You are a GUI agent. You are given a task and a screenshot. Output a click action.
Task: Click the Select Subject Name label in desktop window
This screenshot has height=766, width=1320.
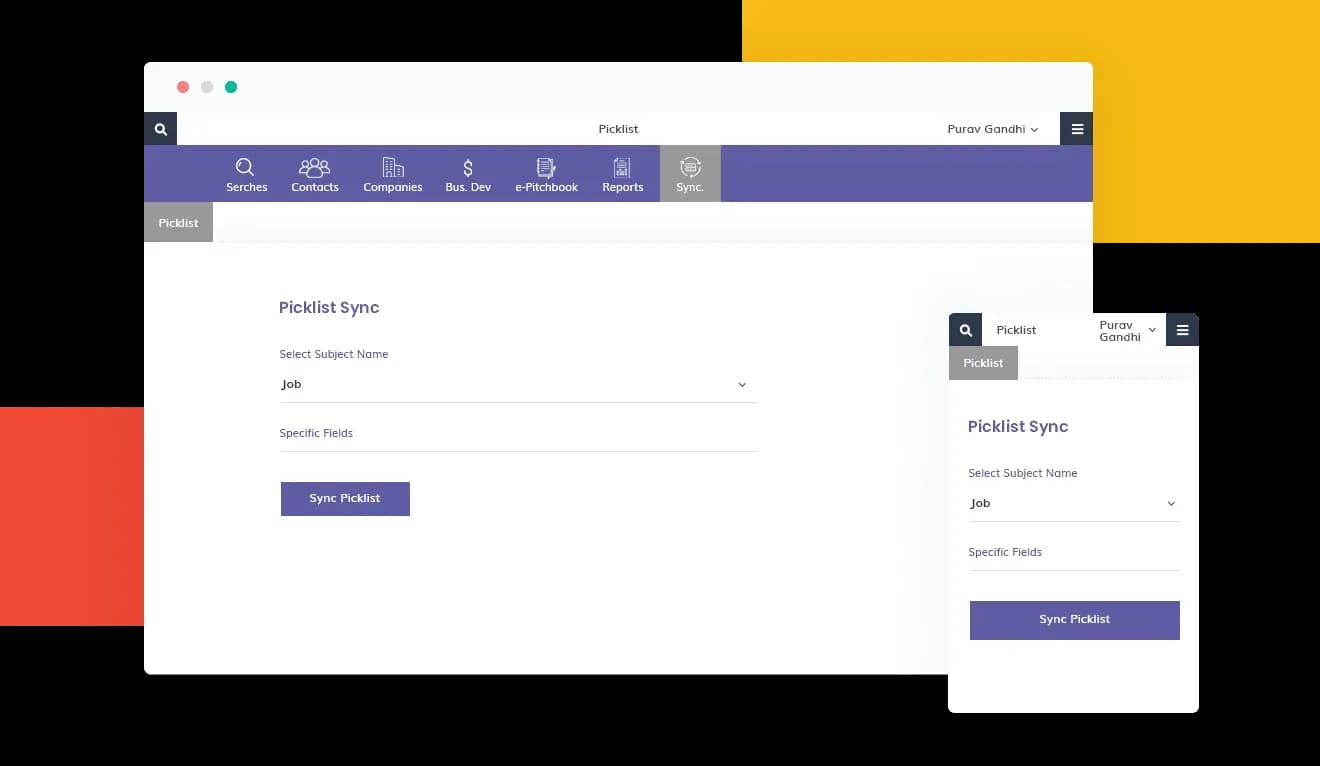click(x=334, y=354)
